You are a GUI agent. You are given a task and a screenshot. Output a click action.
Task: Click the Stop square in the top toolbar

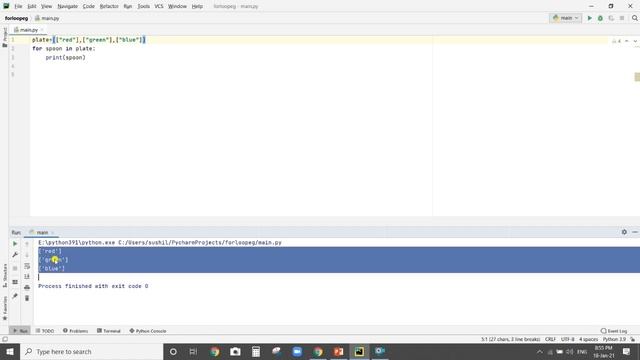(622, 18)
